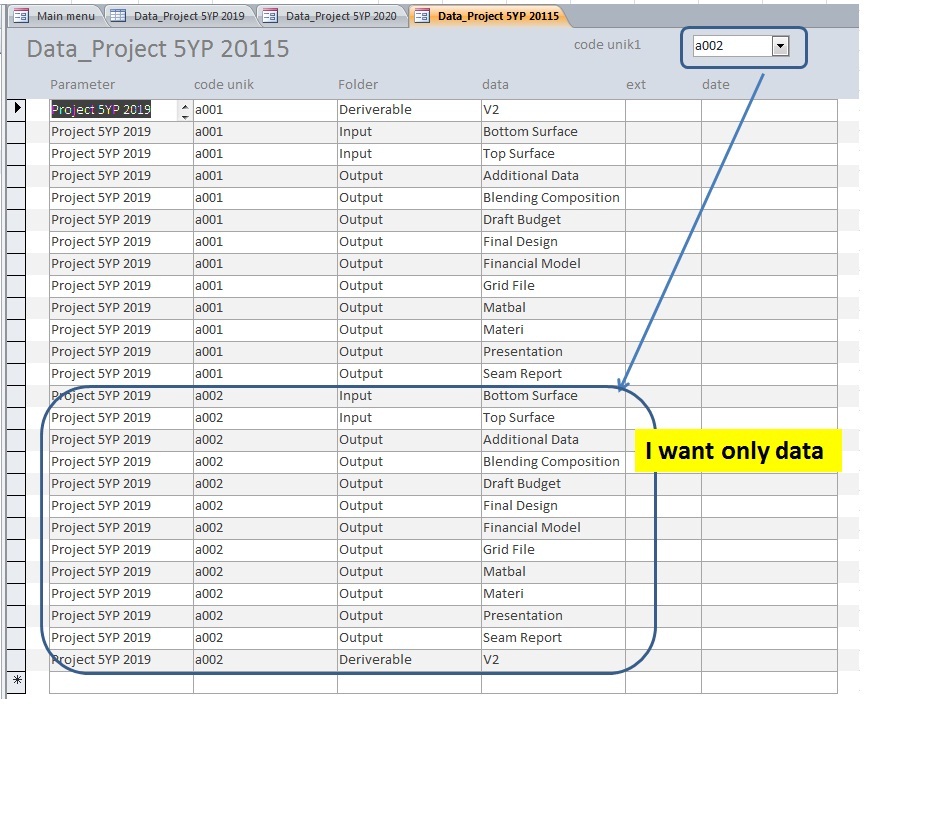Screen dimensions: 926x826
Task: Click the form icon on Data_Project 5YP 2020 tab
Action: [270, 16]
